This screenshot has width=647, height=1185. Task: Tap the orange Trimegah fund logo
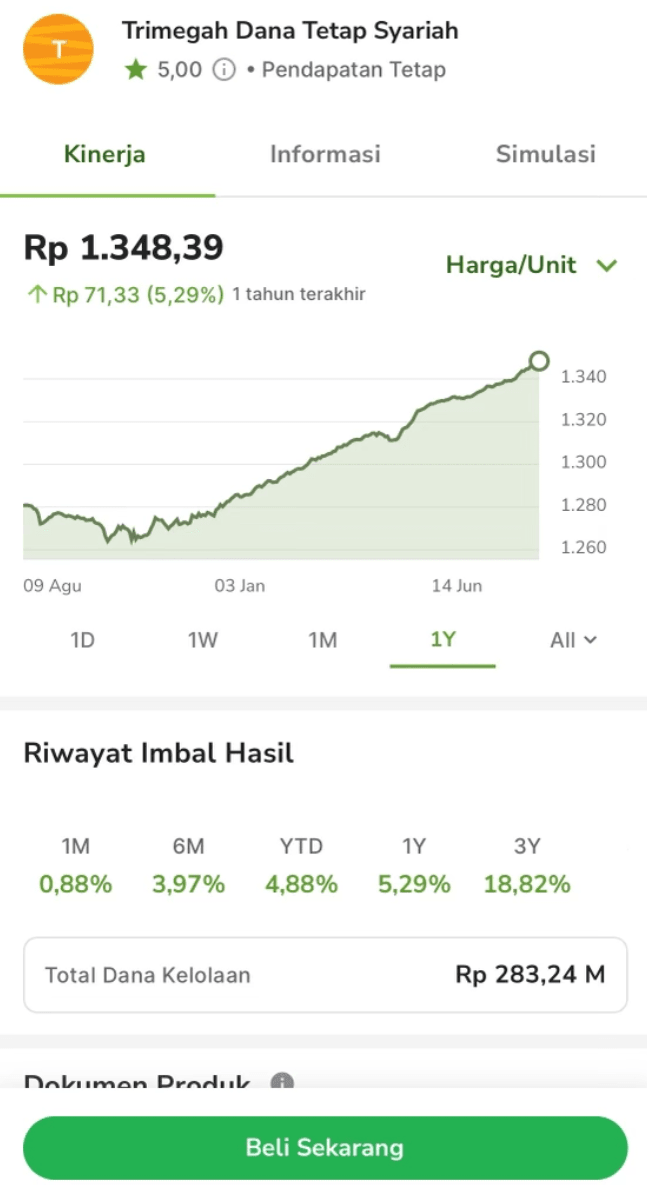[58, 49]
